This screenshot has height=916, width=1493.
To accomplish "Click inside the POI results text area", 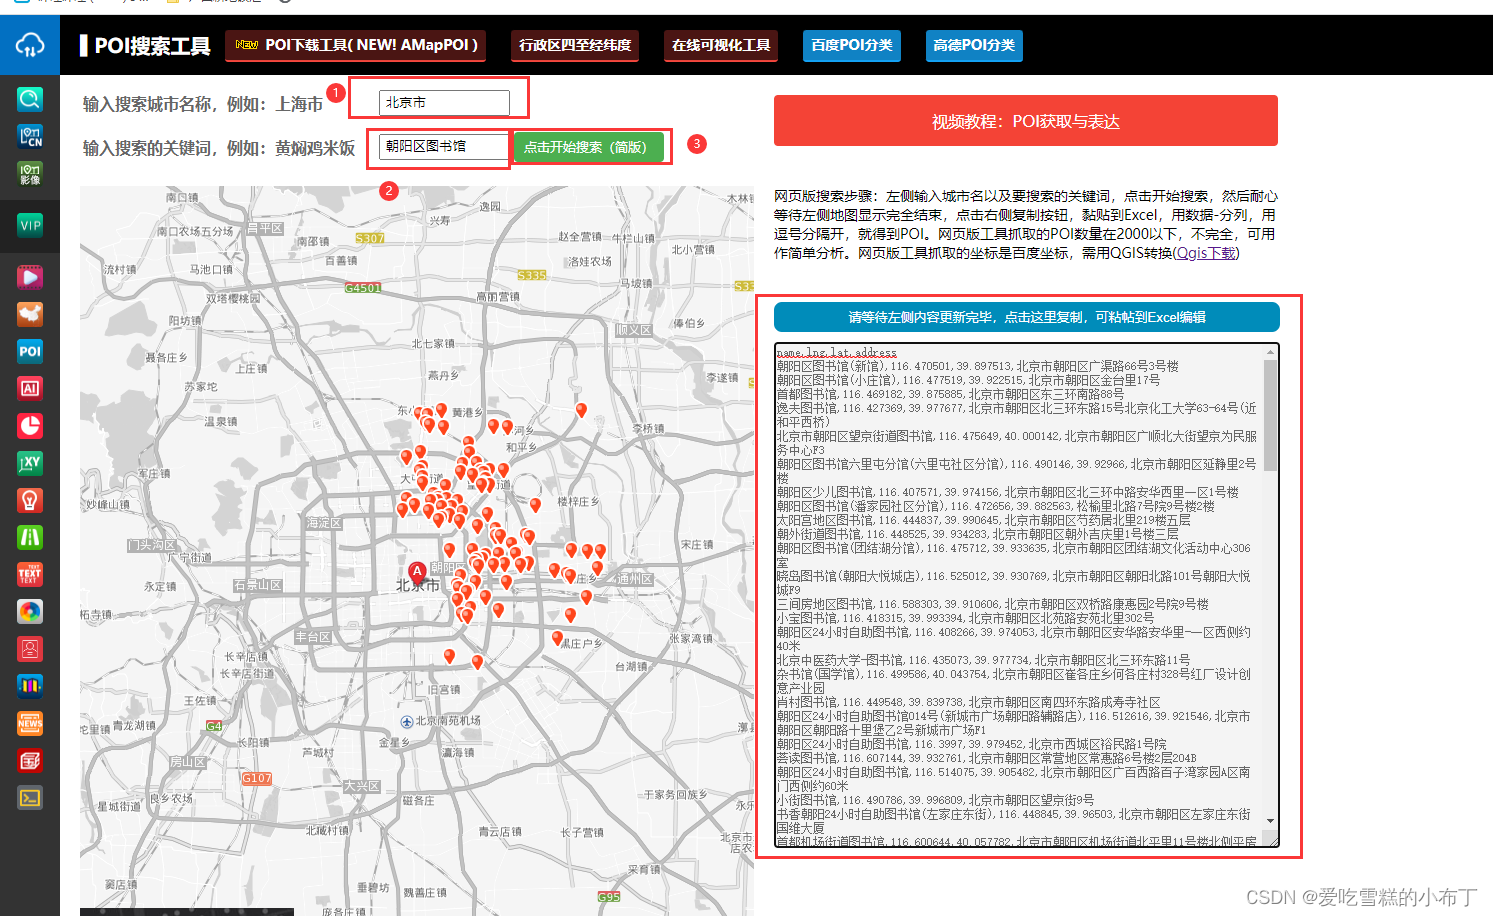I will (1020, 595).
